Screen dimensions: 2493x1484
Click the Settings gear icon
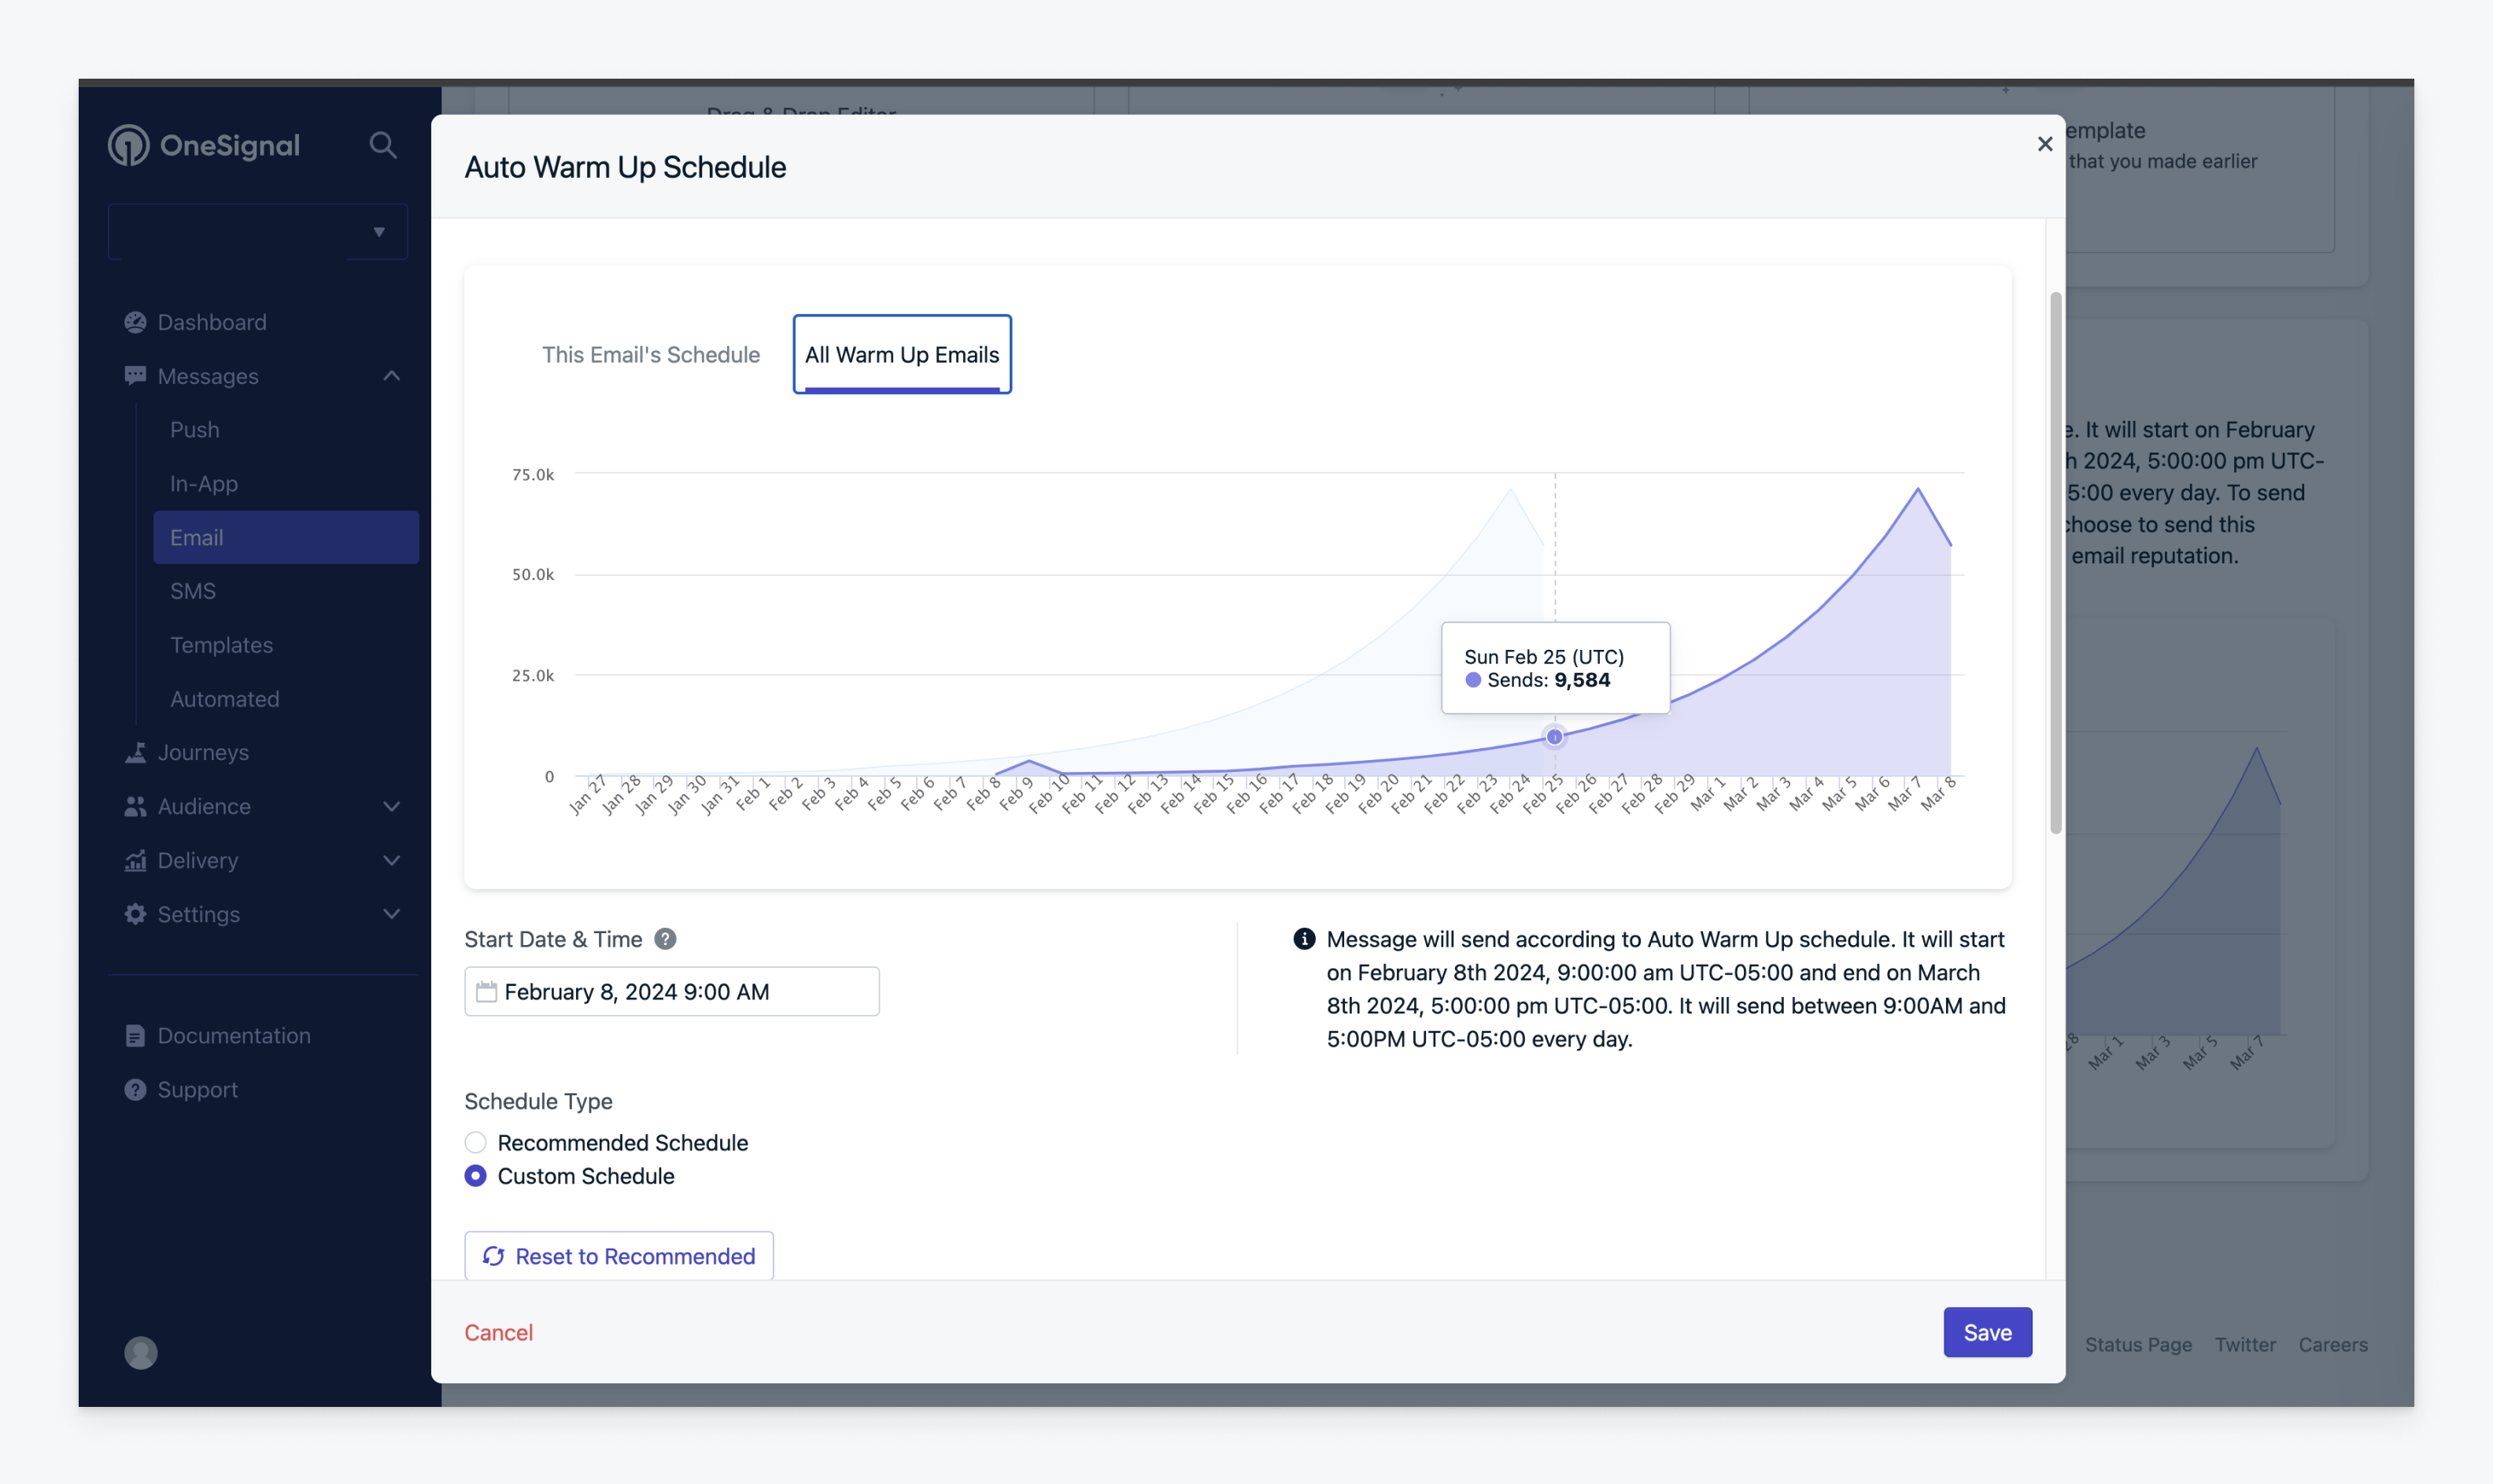(x=135, y=914)
